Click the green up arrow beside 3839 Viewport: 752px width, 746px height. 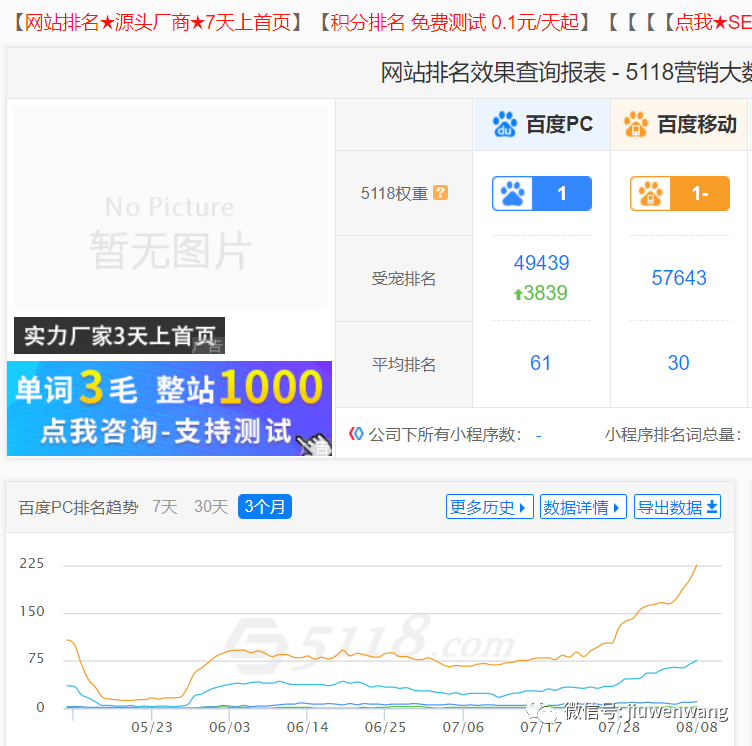518,294
